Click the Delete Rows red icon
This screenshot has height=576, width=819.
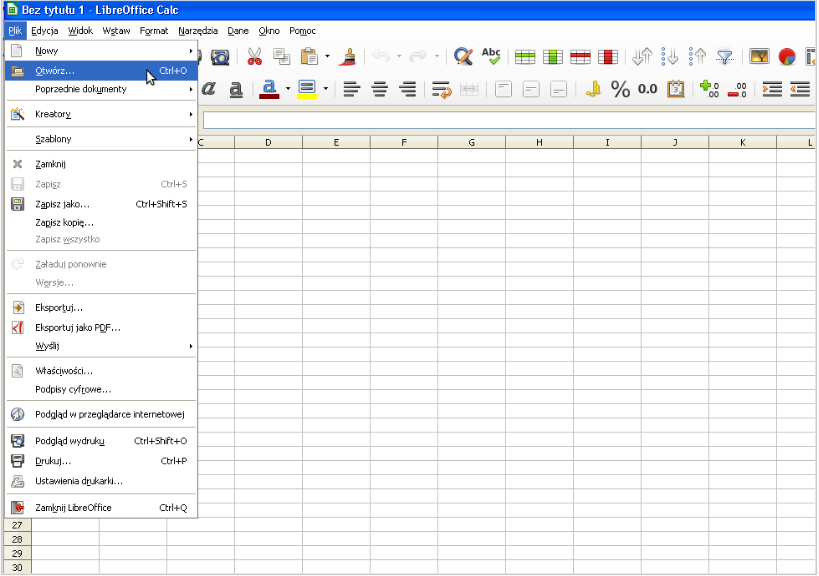click(580, 56)
